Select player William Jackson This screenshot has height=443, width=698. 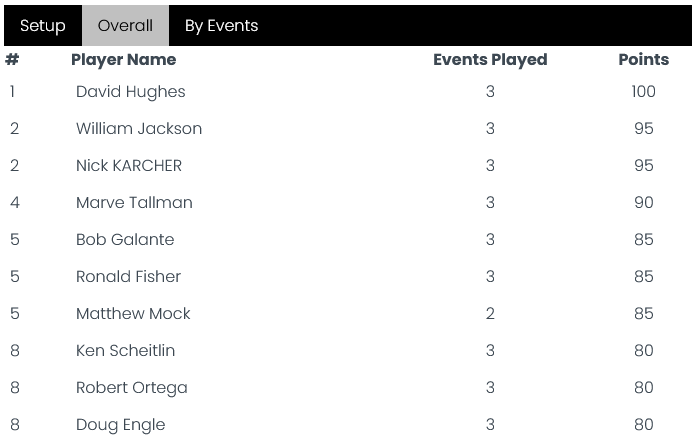pos(139,129)
